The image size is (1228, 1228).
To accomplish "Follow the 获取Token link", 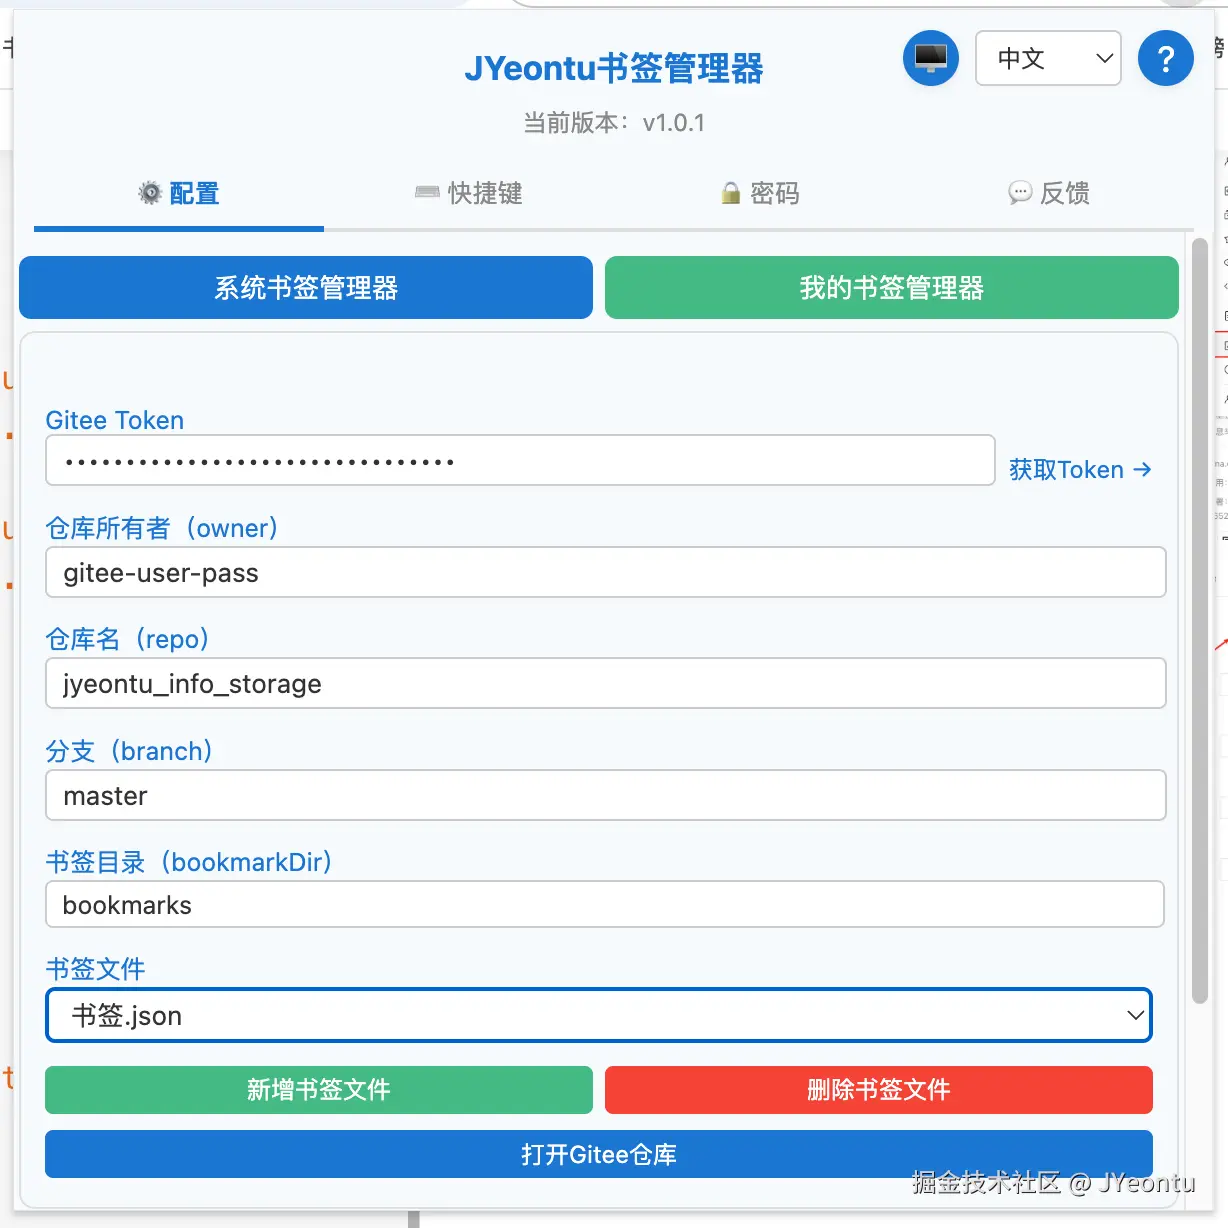I will pyautogui.click(x=1080, y=470).
